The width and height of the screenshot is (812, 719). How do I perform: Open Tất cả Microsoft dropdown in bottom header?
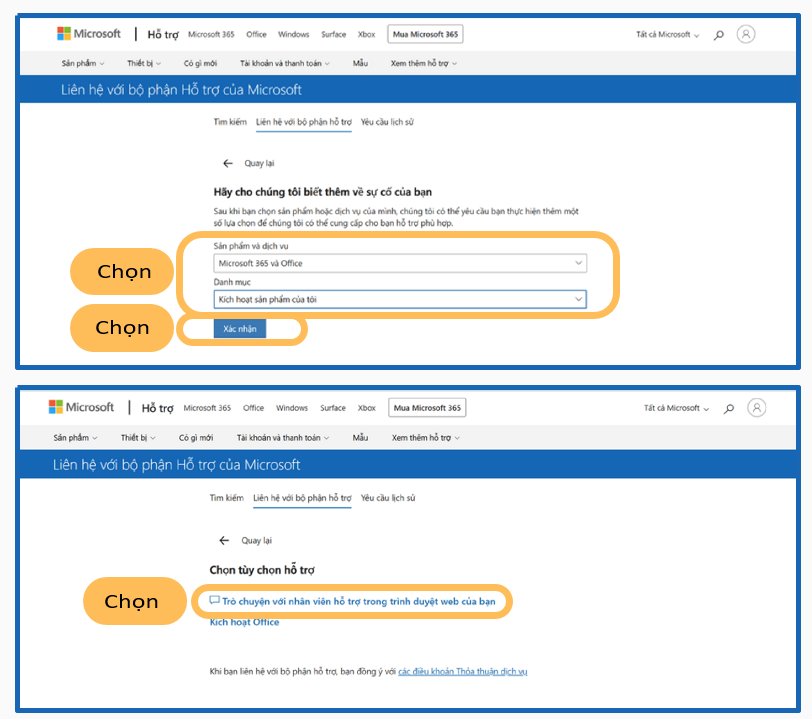676,408
